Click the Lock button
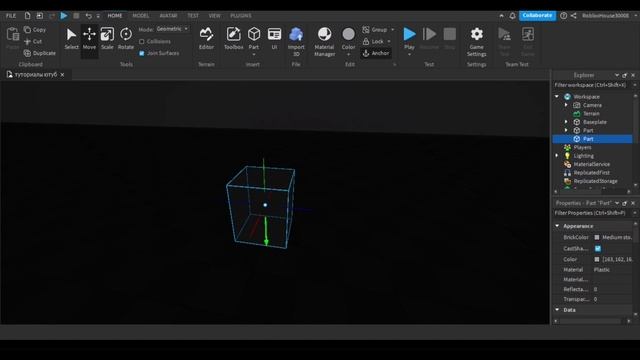The image size is (640, 360). pyautogui.click(x=373, y=42)
